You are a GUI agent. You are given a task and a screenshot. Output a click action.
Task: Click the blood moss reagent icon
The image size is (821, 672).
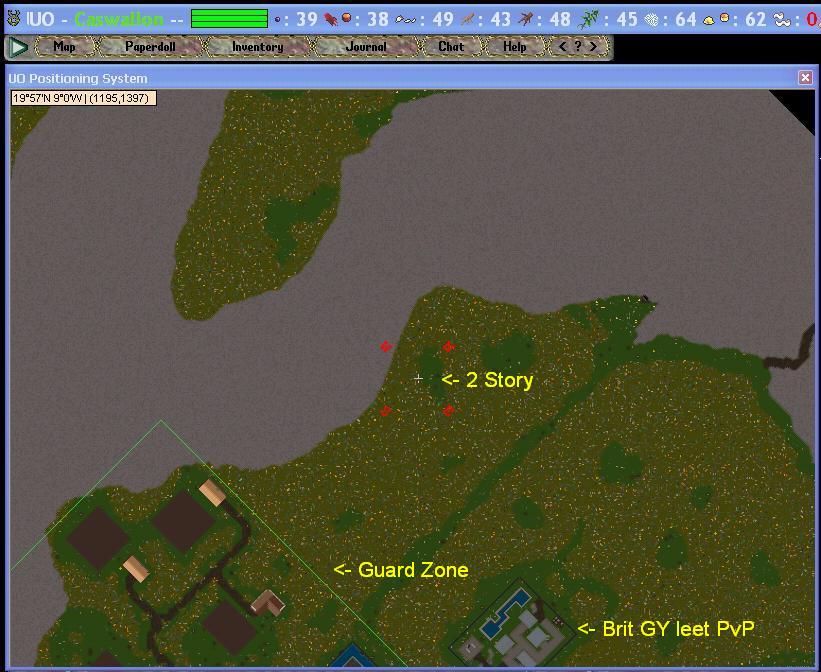(x=331, y=19)
